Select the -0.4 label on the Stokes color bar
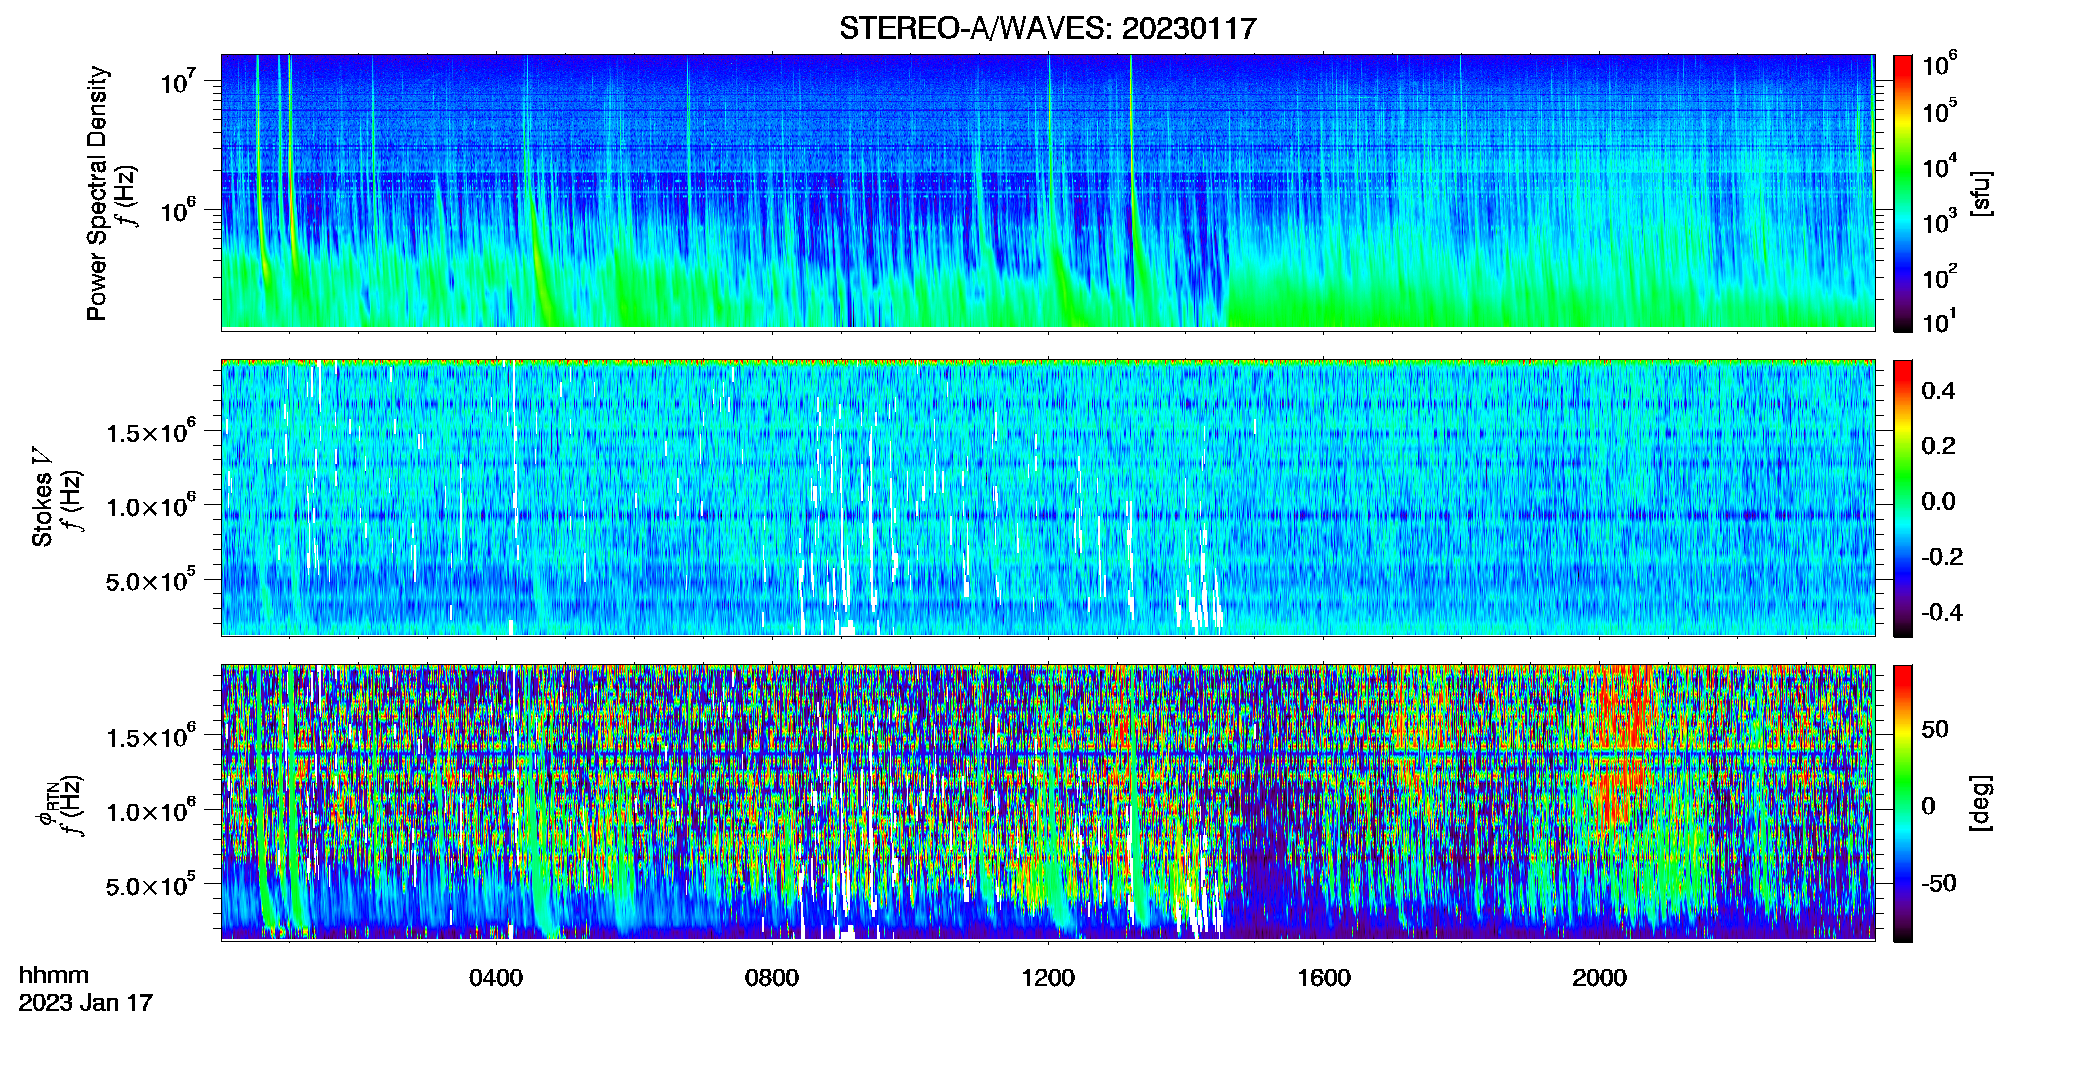 click(1942, 612)
